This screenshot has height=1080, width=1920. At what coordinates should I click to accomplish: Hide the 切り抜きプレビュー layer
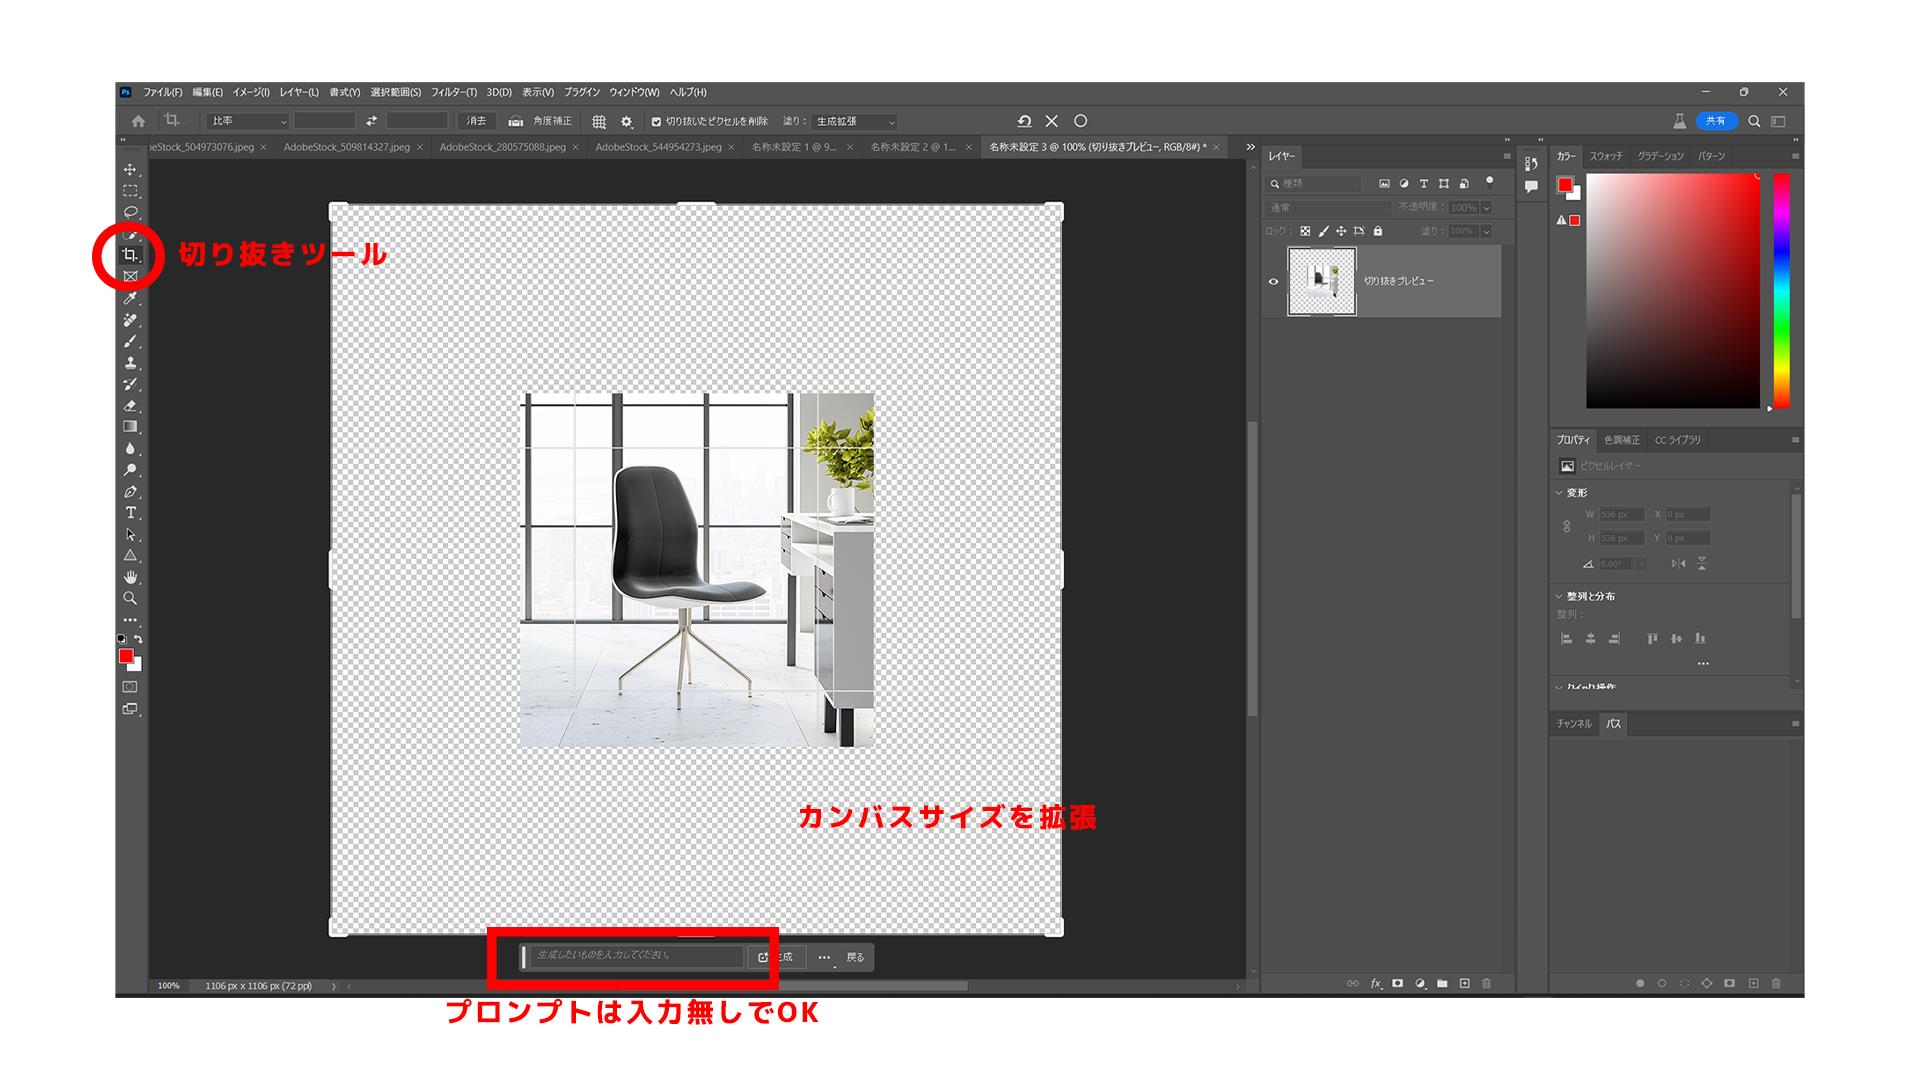click(1272, 282)
